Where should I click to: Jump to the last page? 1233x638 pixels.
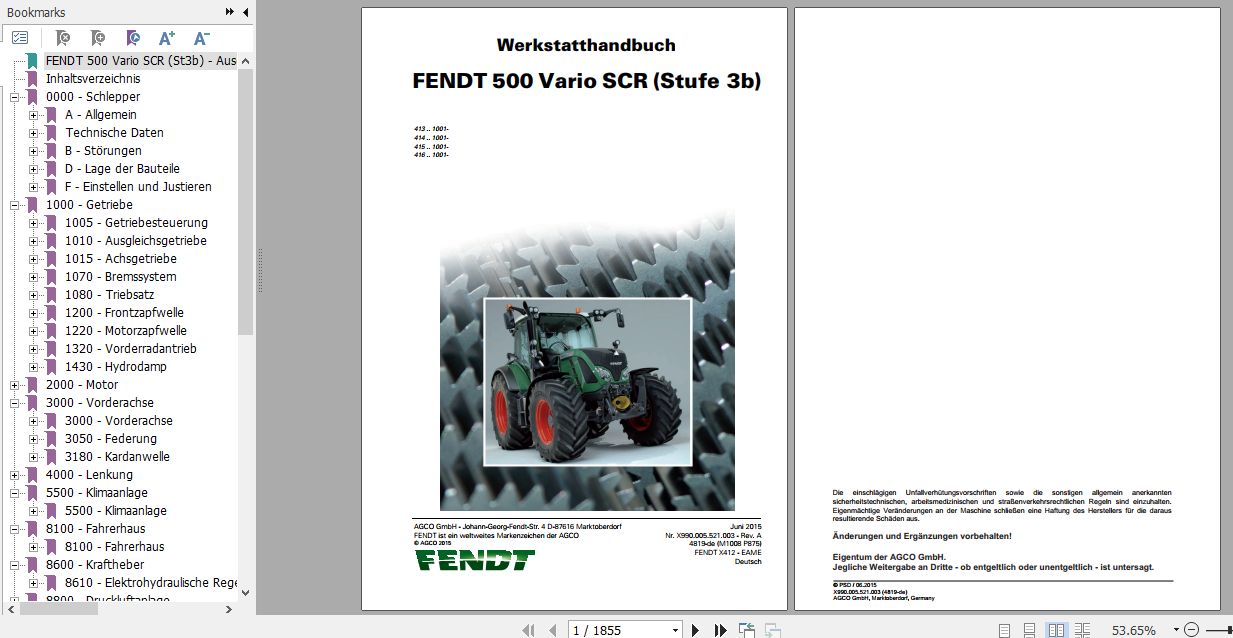click(x=720, y=630)
